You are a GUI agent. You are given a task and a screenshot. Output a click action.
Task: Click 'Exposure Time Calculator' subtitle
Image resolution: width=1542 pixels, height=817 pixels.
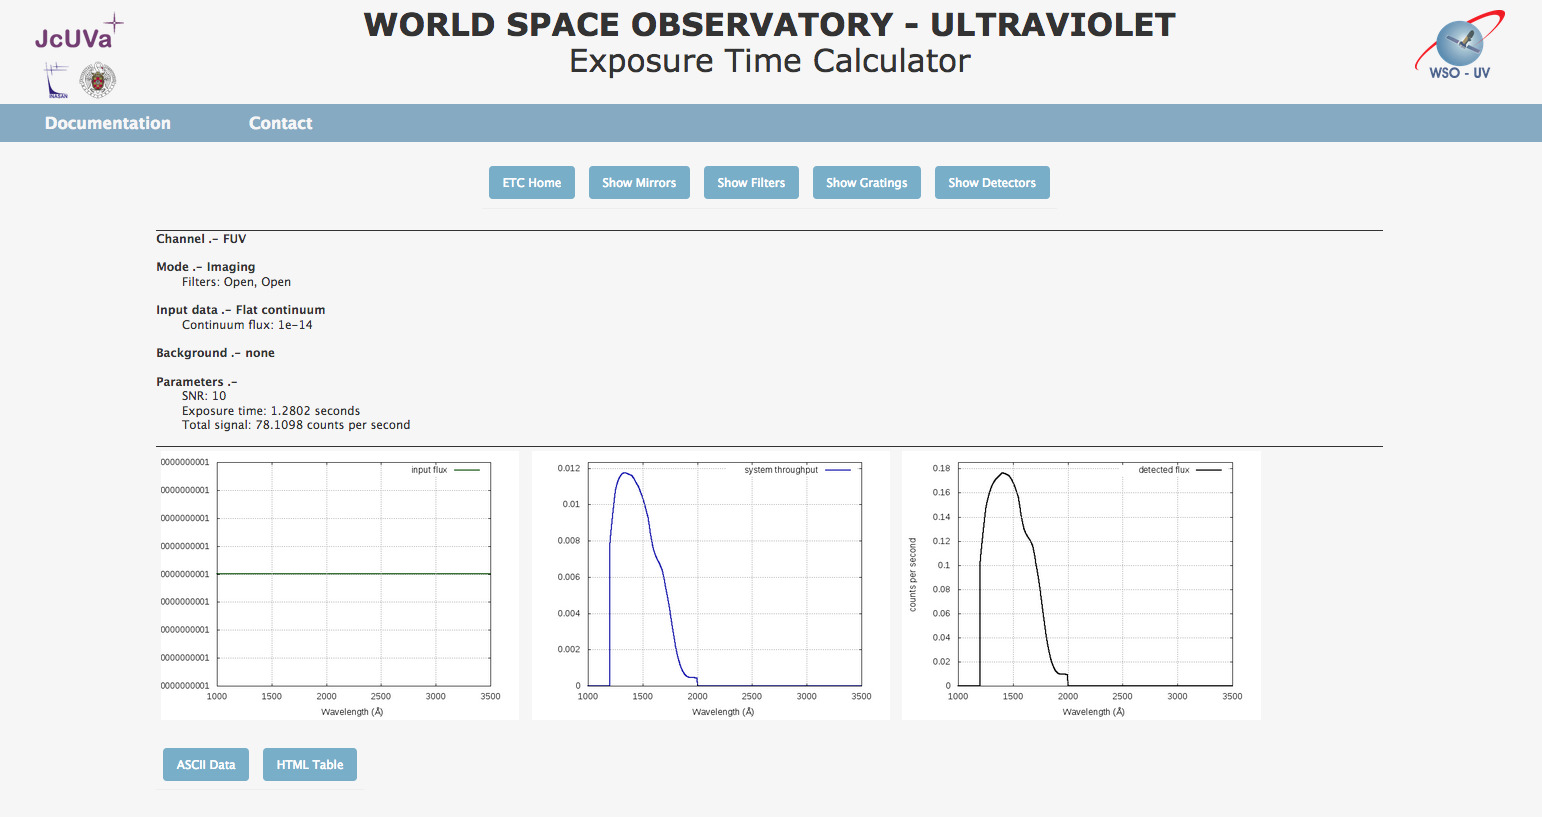pos(770,61)
